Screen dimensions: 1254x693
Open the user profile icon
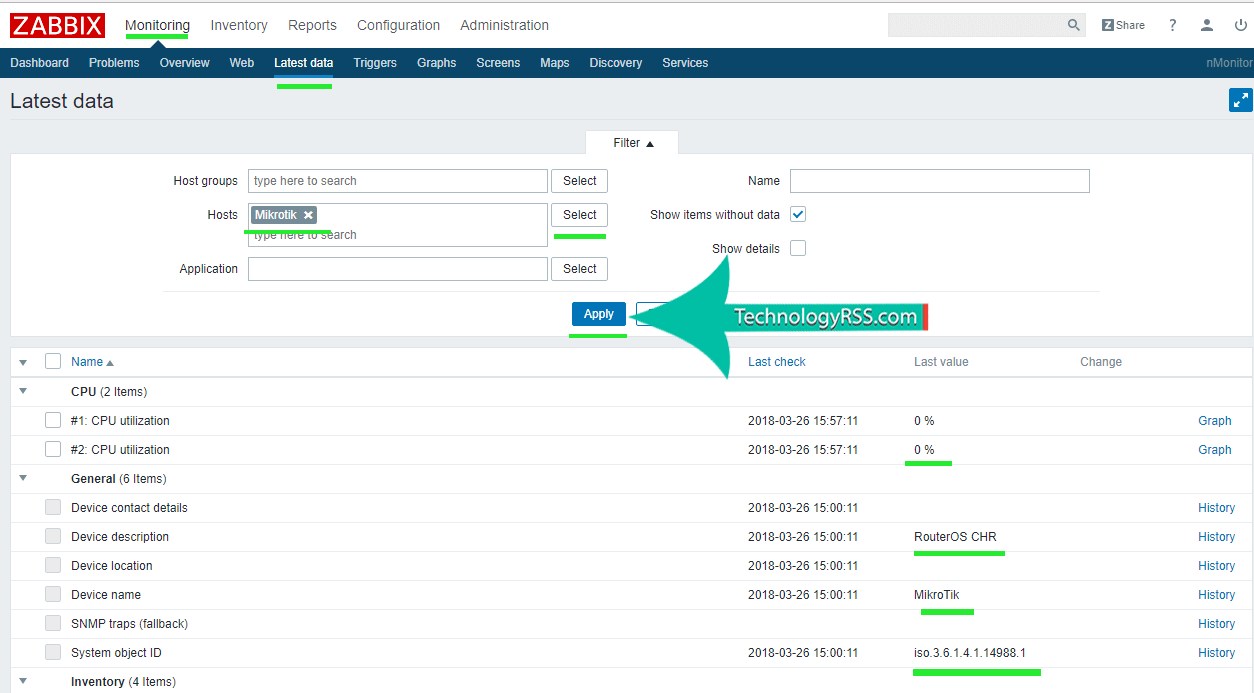pos(1207,25)
